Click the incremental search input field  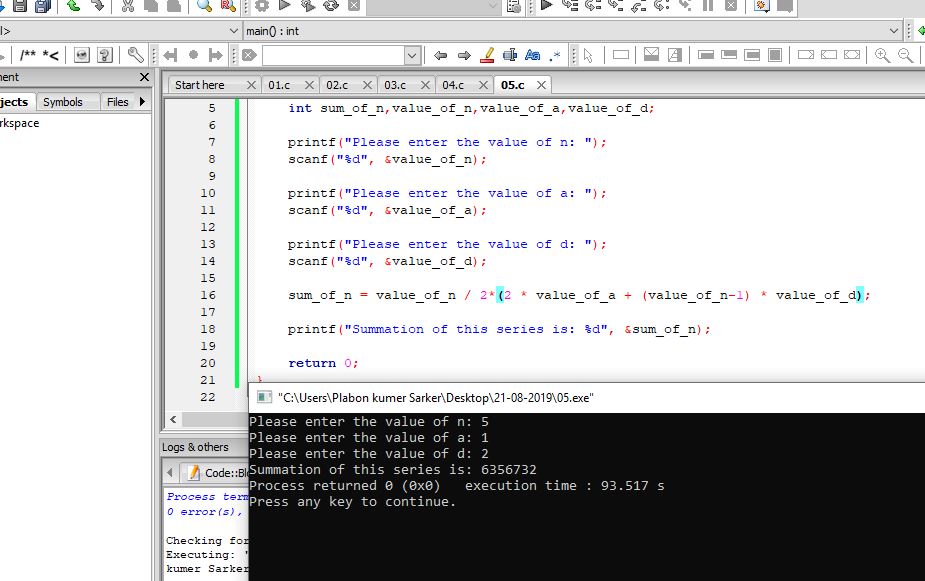pyautogui.click(x=333, y=55)
